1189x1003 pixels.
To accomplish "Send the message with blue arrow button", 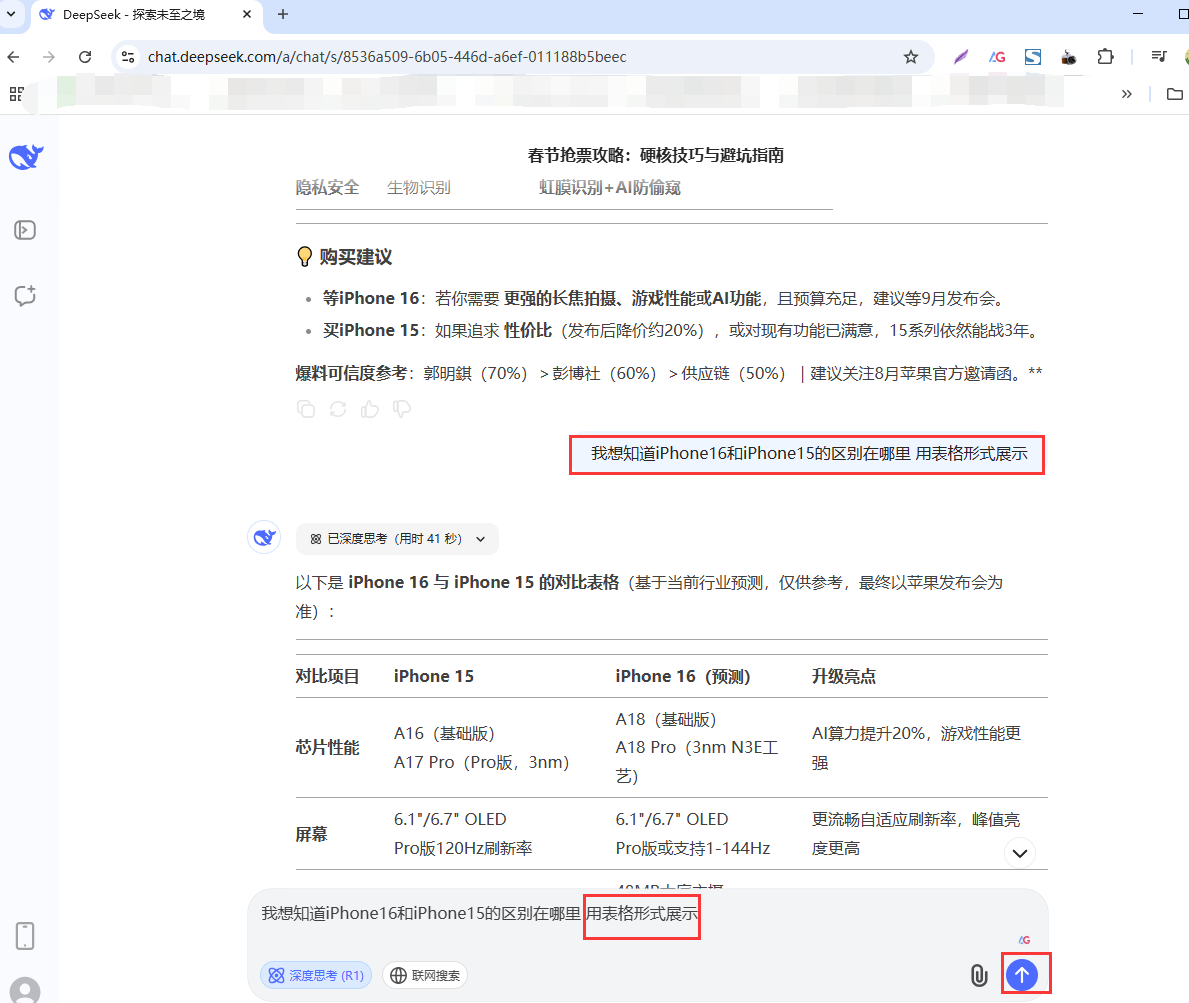I will [1022, 975].
